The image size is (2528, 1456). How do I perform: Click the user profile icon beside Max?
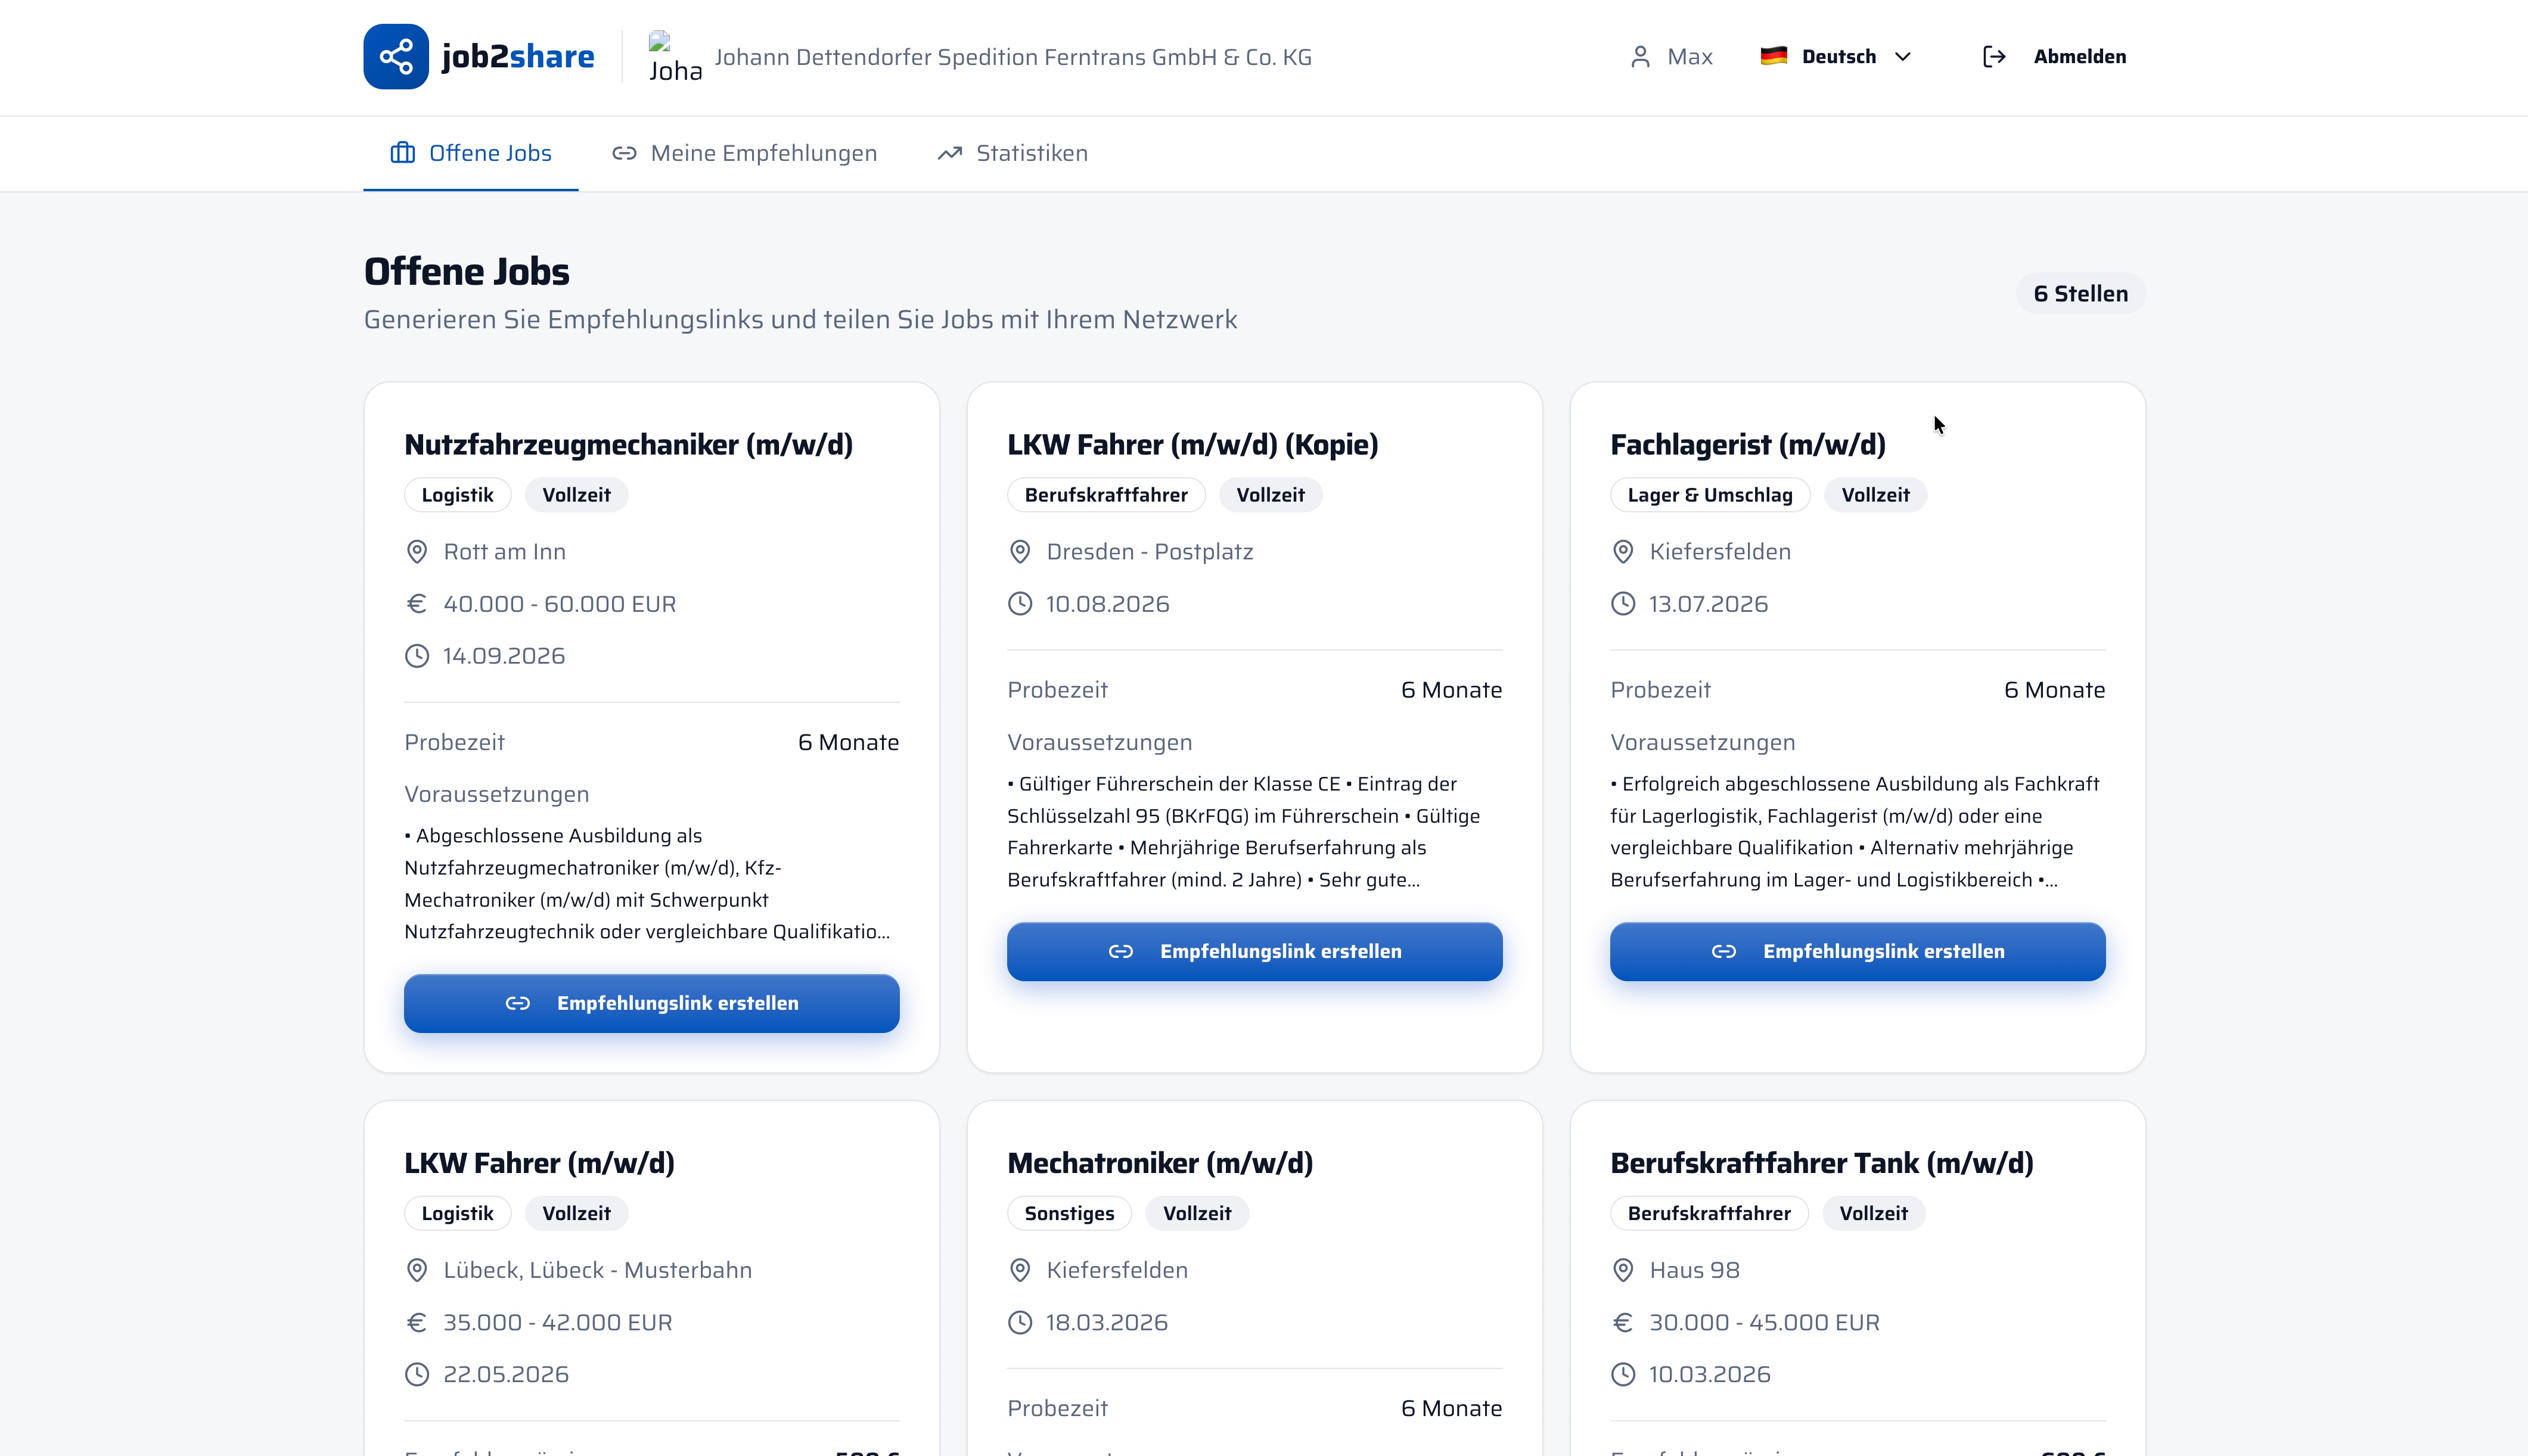click(1640, 57)
